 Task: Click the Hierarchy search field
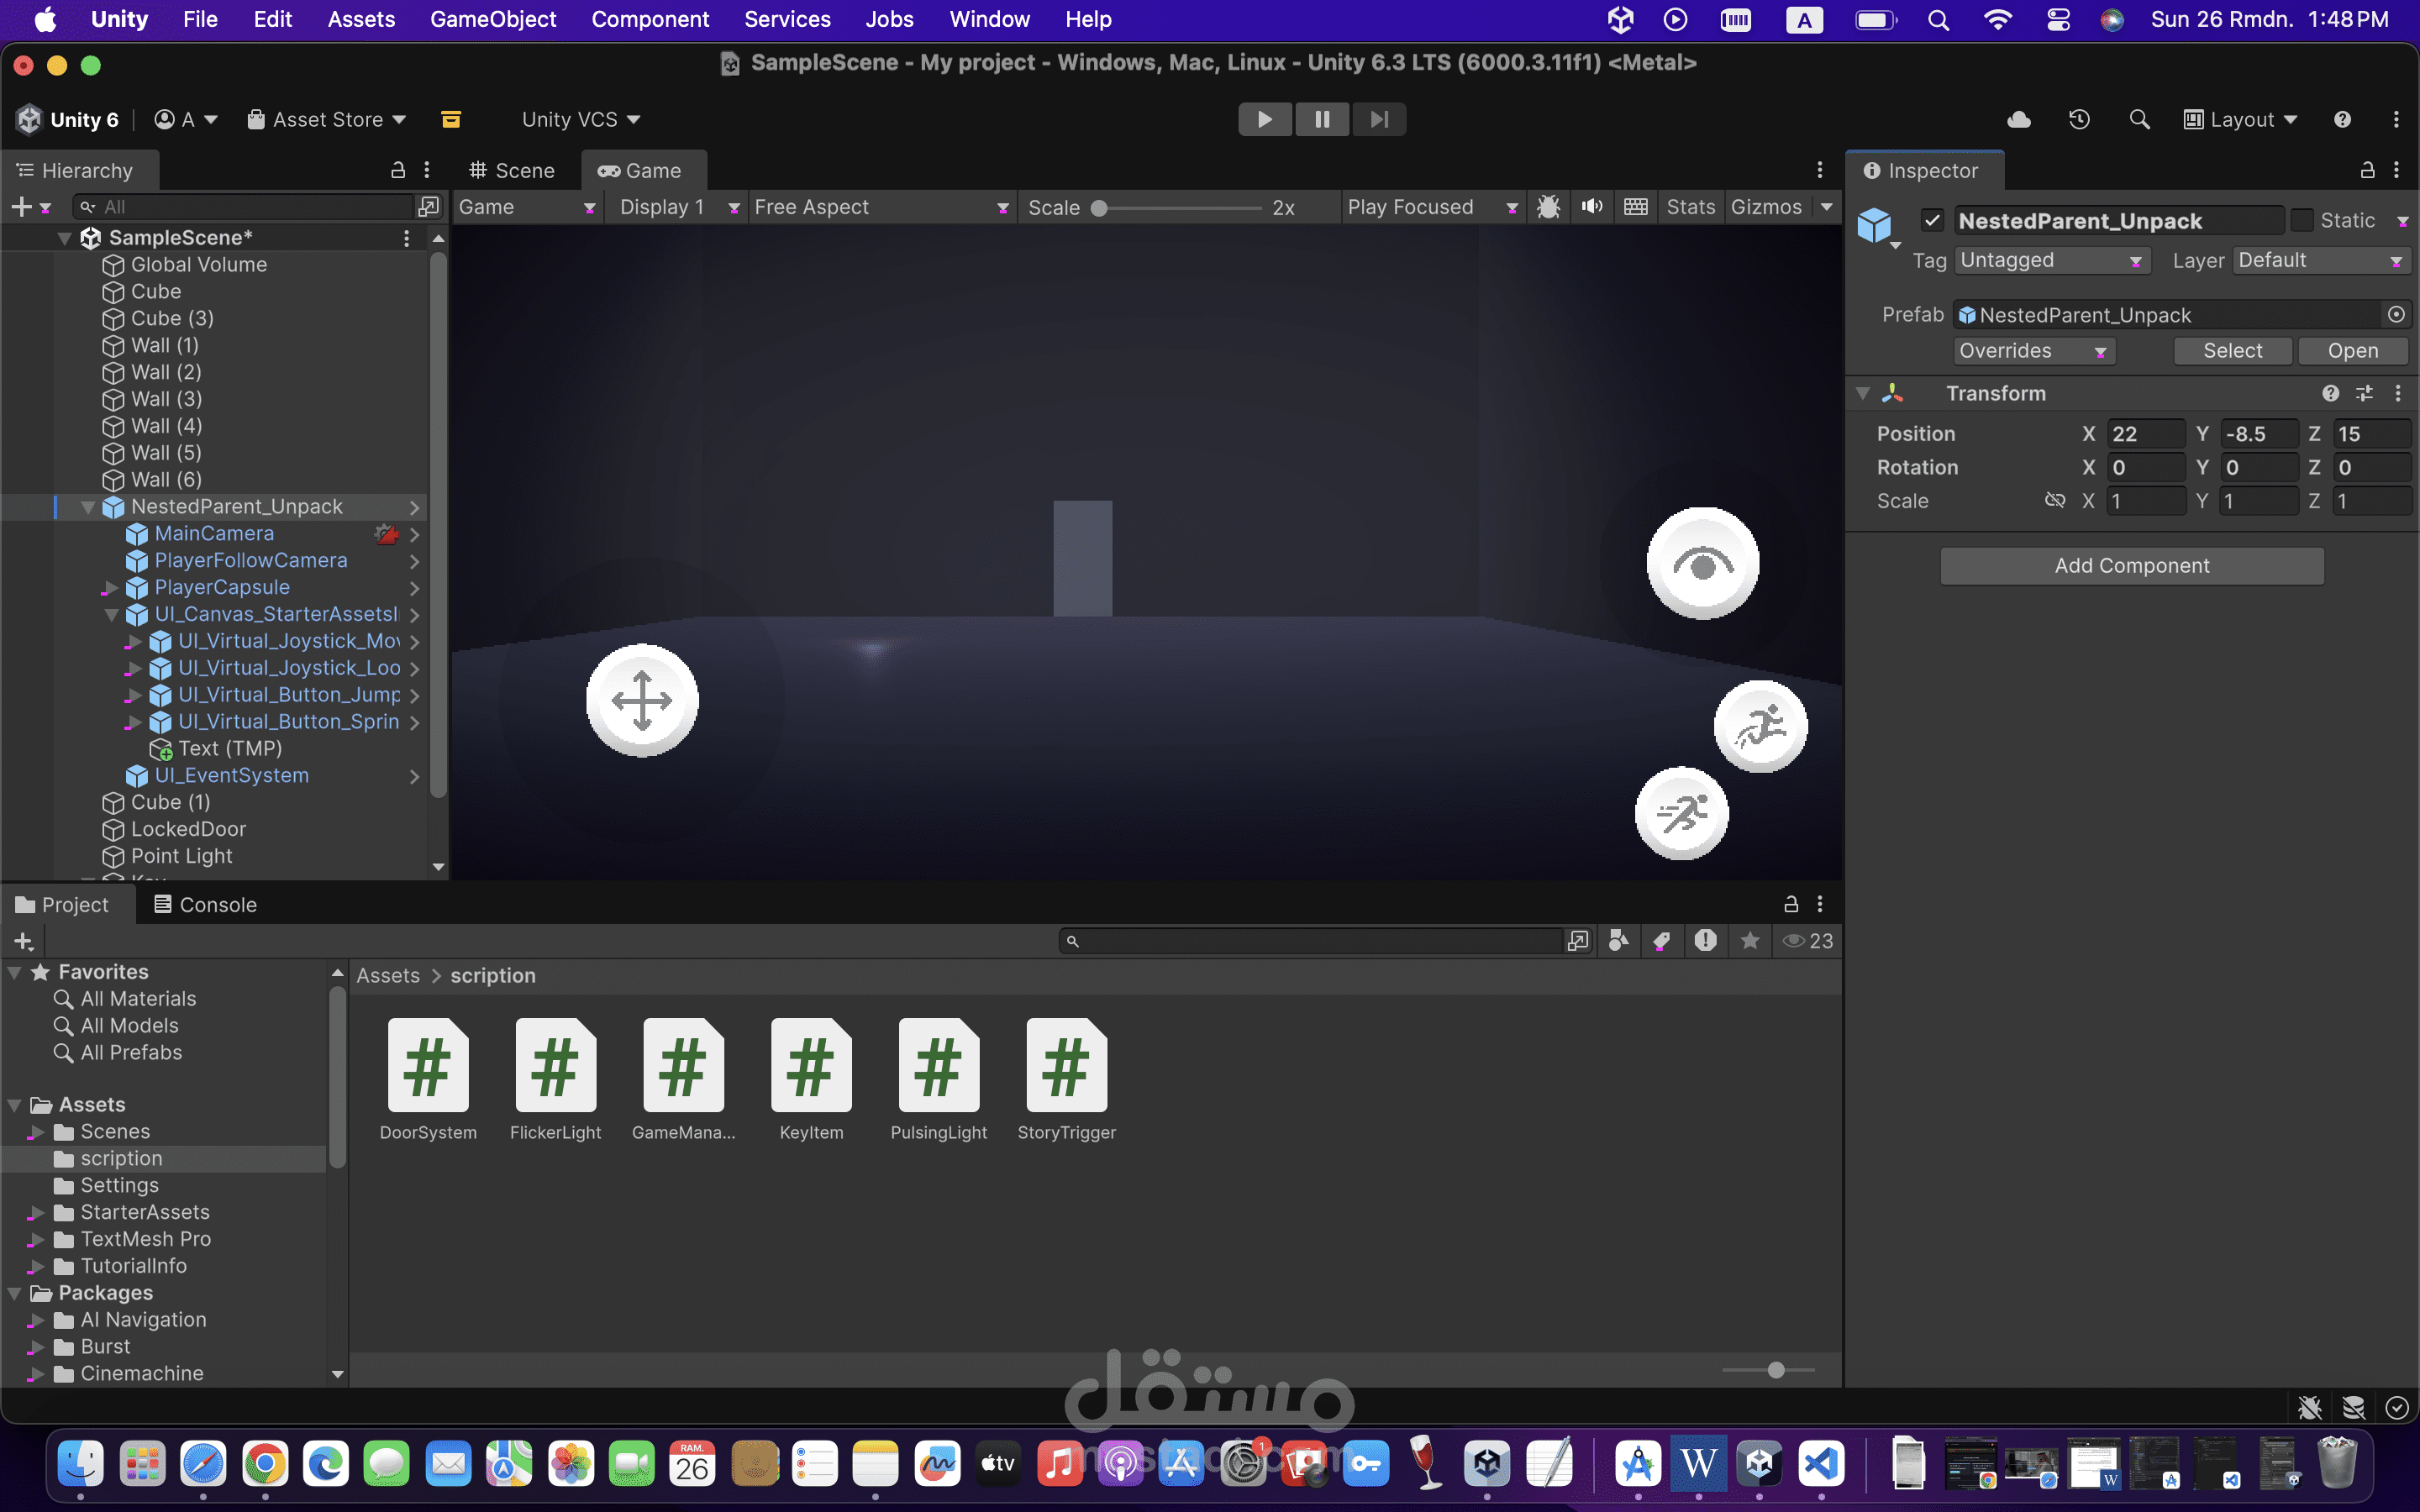tap(244, 207)
